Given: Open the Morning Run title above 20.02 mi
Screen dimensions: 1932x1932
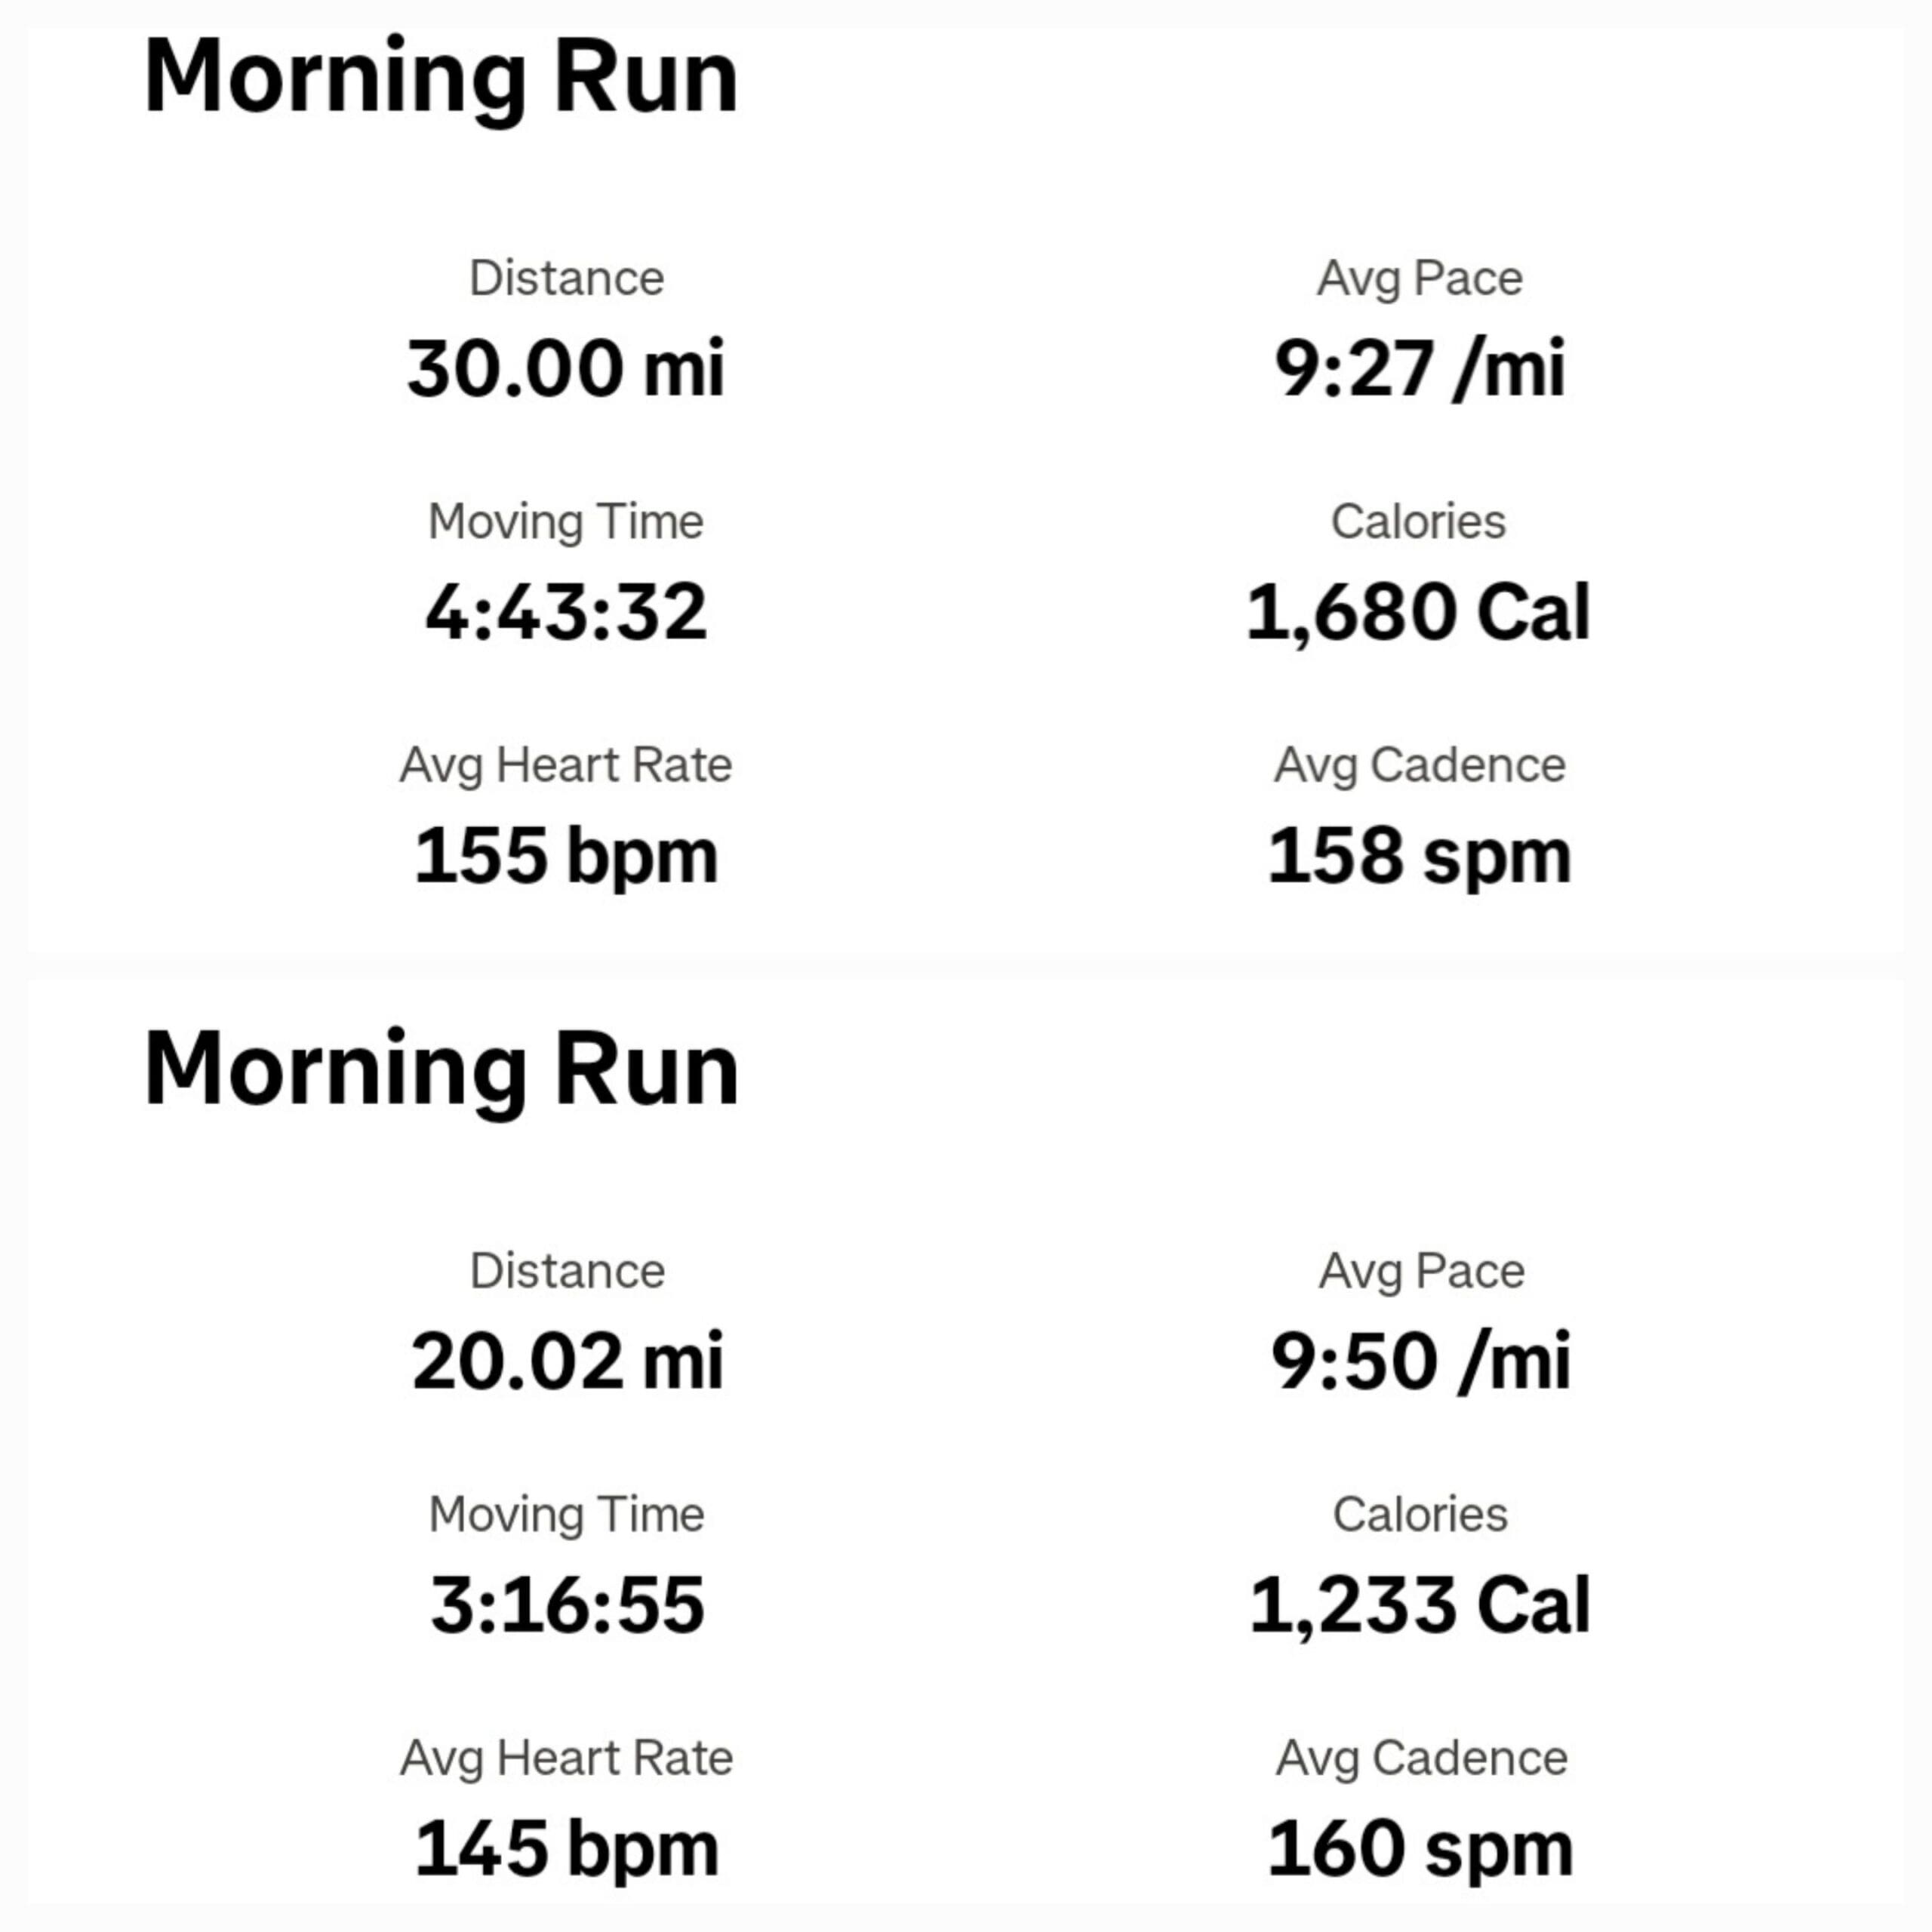Looking at the screenshot, I should (441, 1070).
